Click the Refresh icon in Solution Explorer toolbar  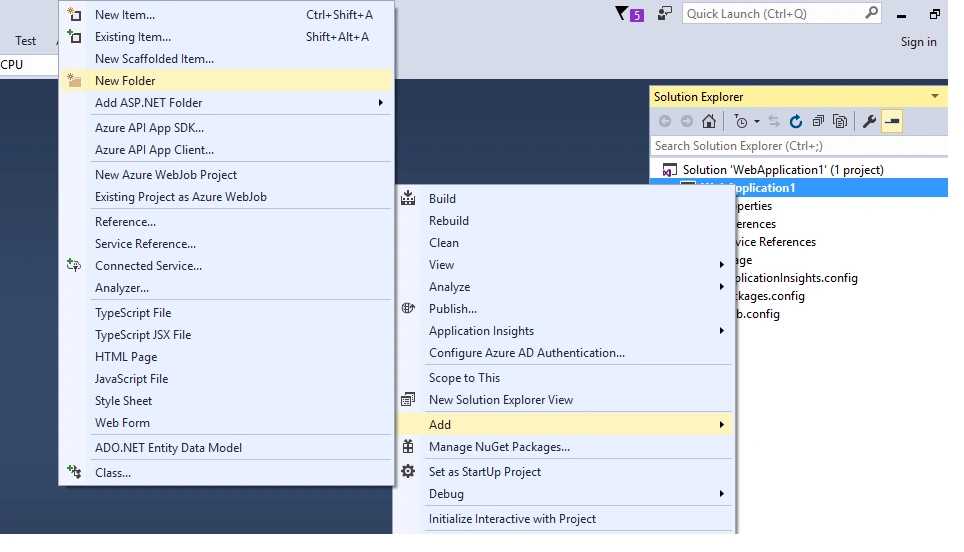pos(796,122)
